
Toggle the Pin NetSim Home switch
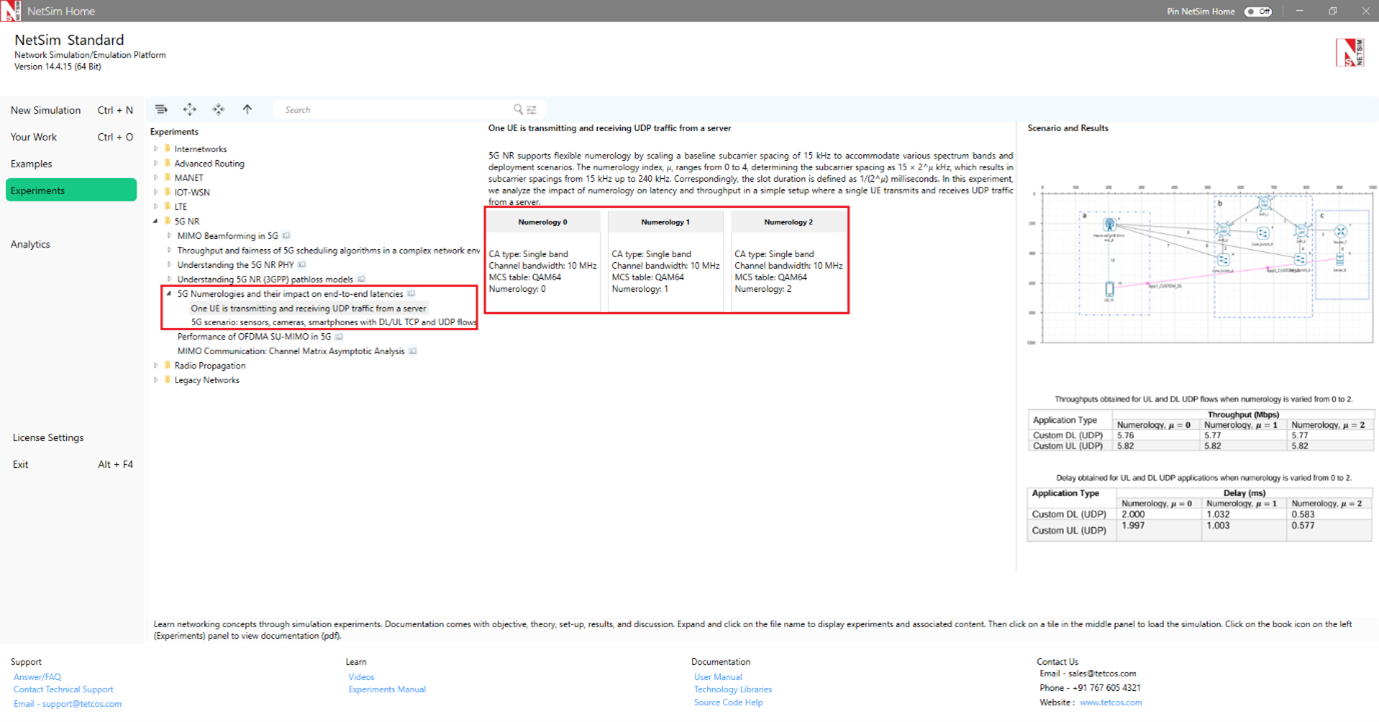1257,12
